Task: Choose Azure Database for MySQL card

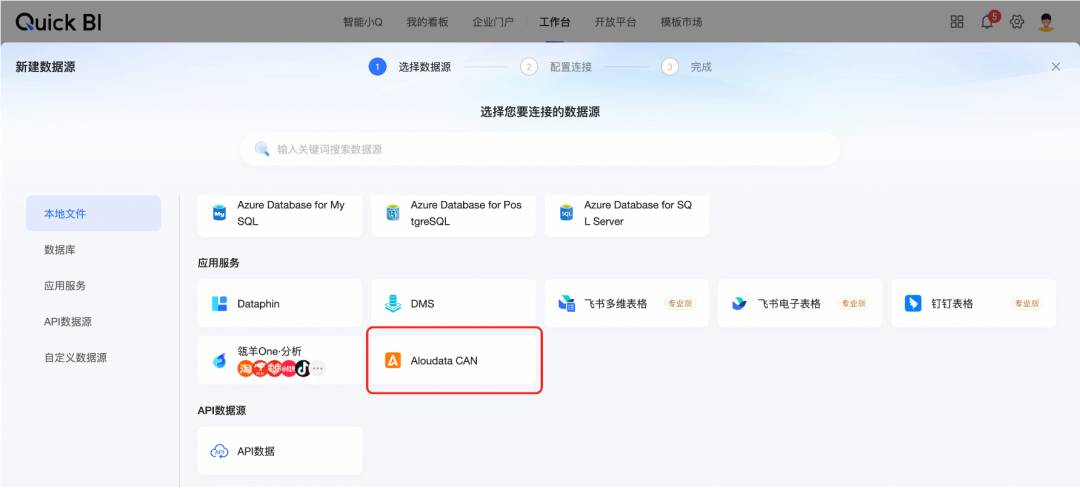Action: 280,214
